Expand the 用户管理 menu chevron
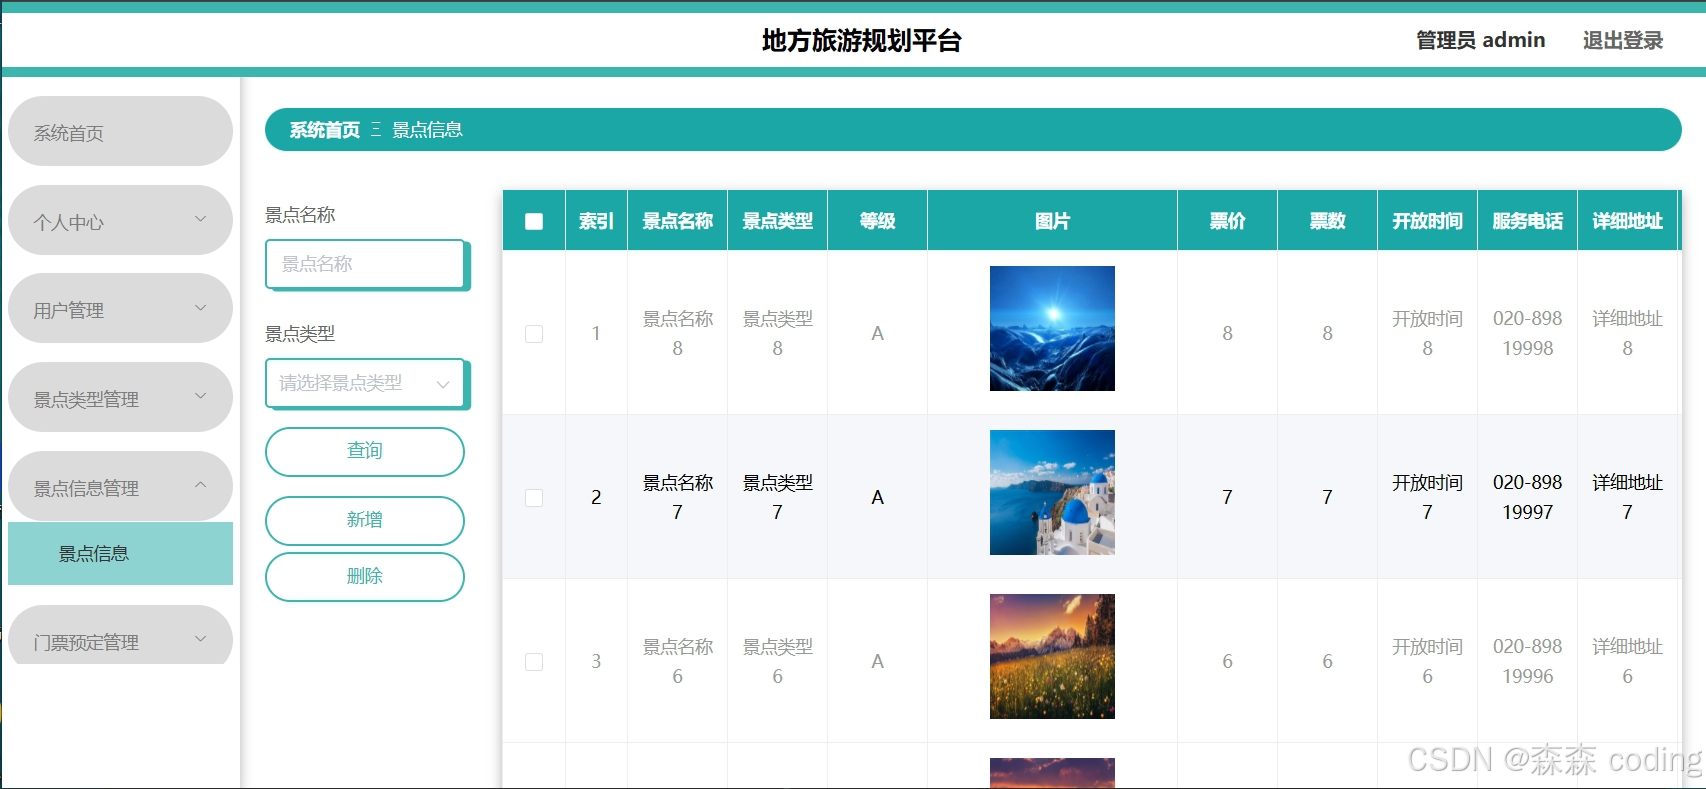This screenshot has width=1706, height=789. (200, 308)
